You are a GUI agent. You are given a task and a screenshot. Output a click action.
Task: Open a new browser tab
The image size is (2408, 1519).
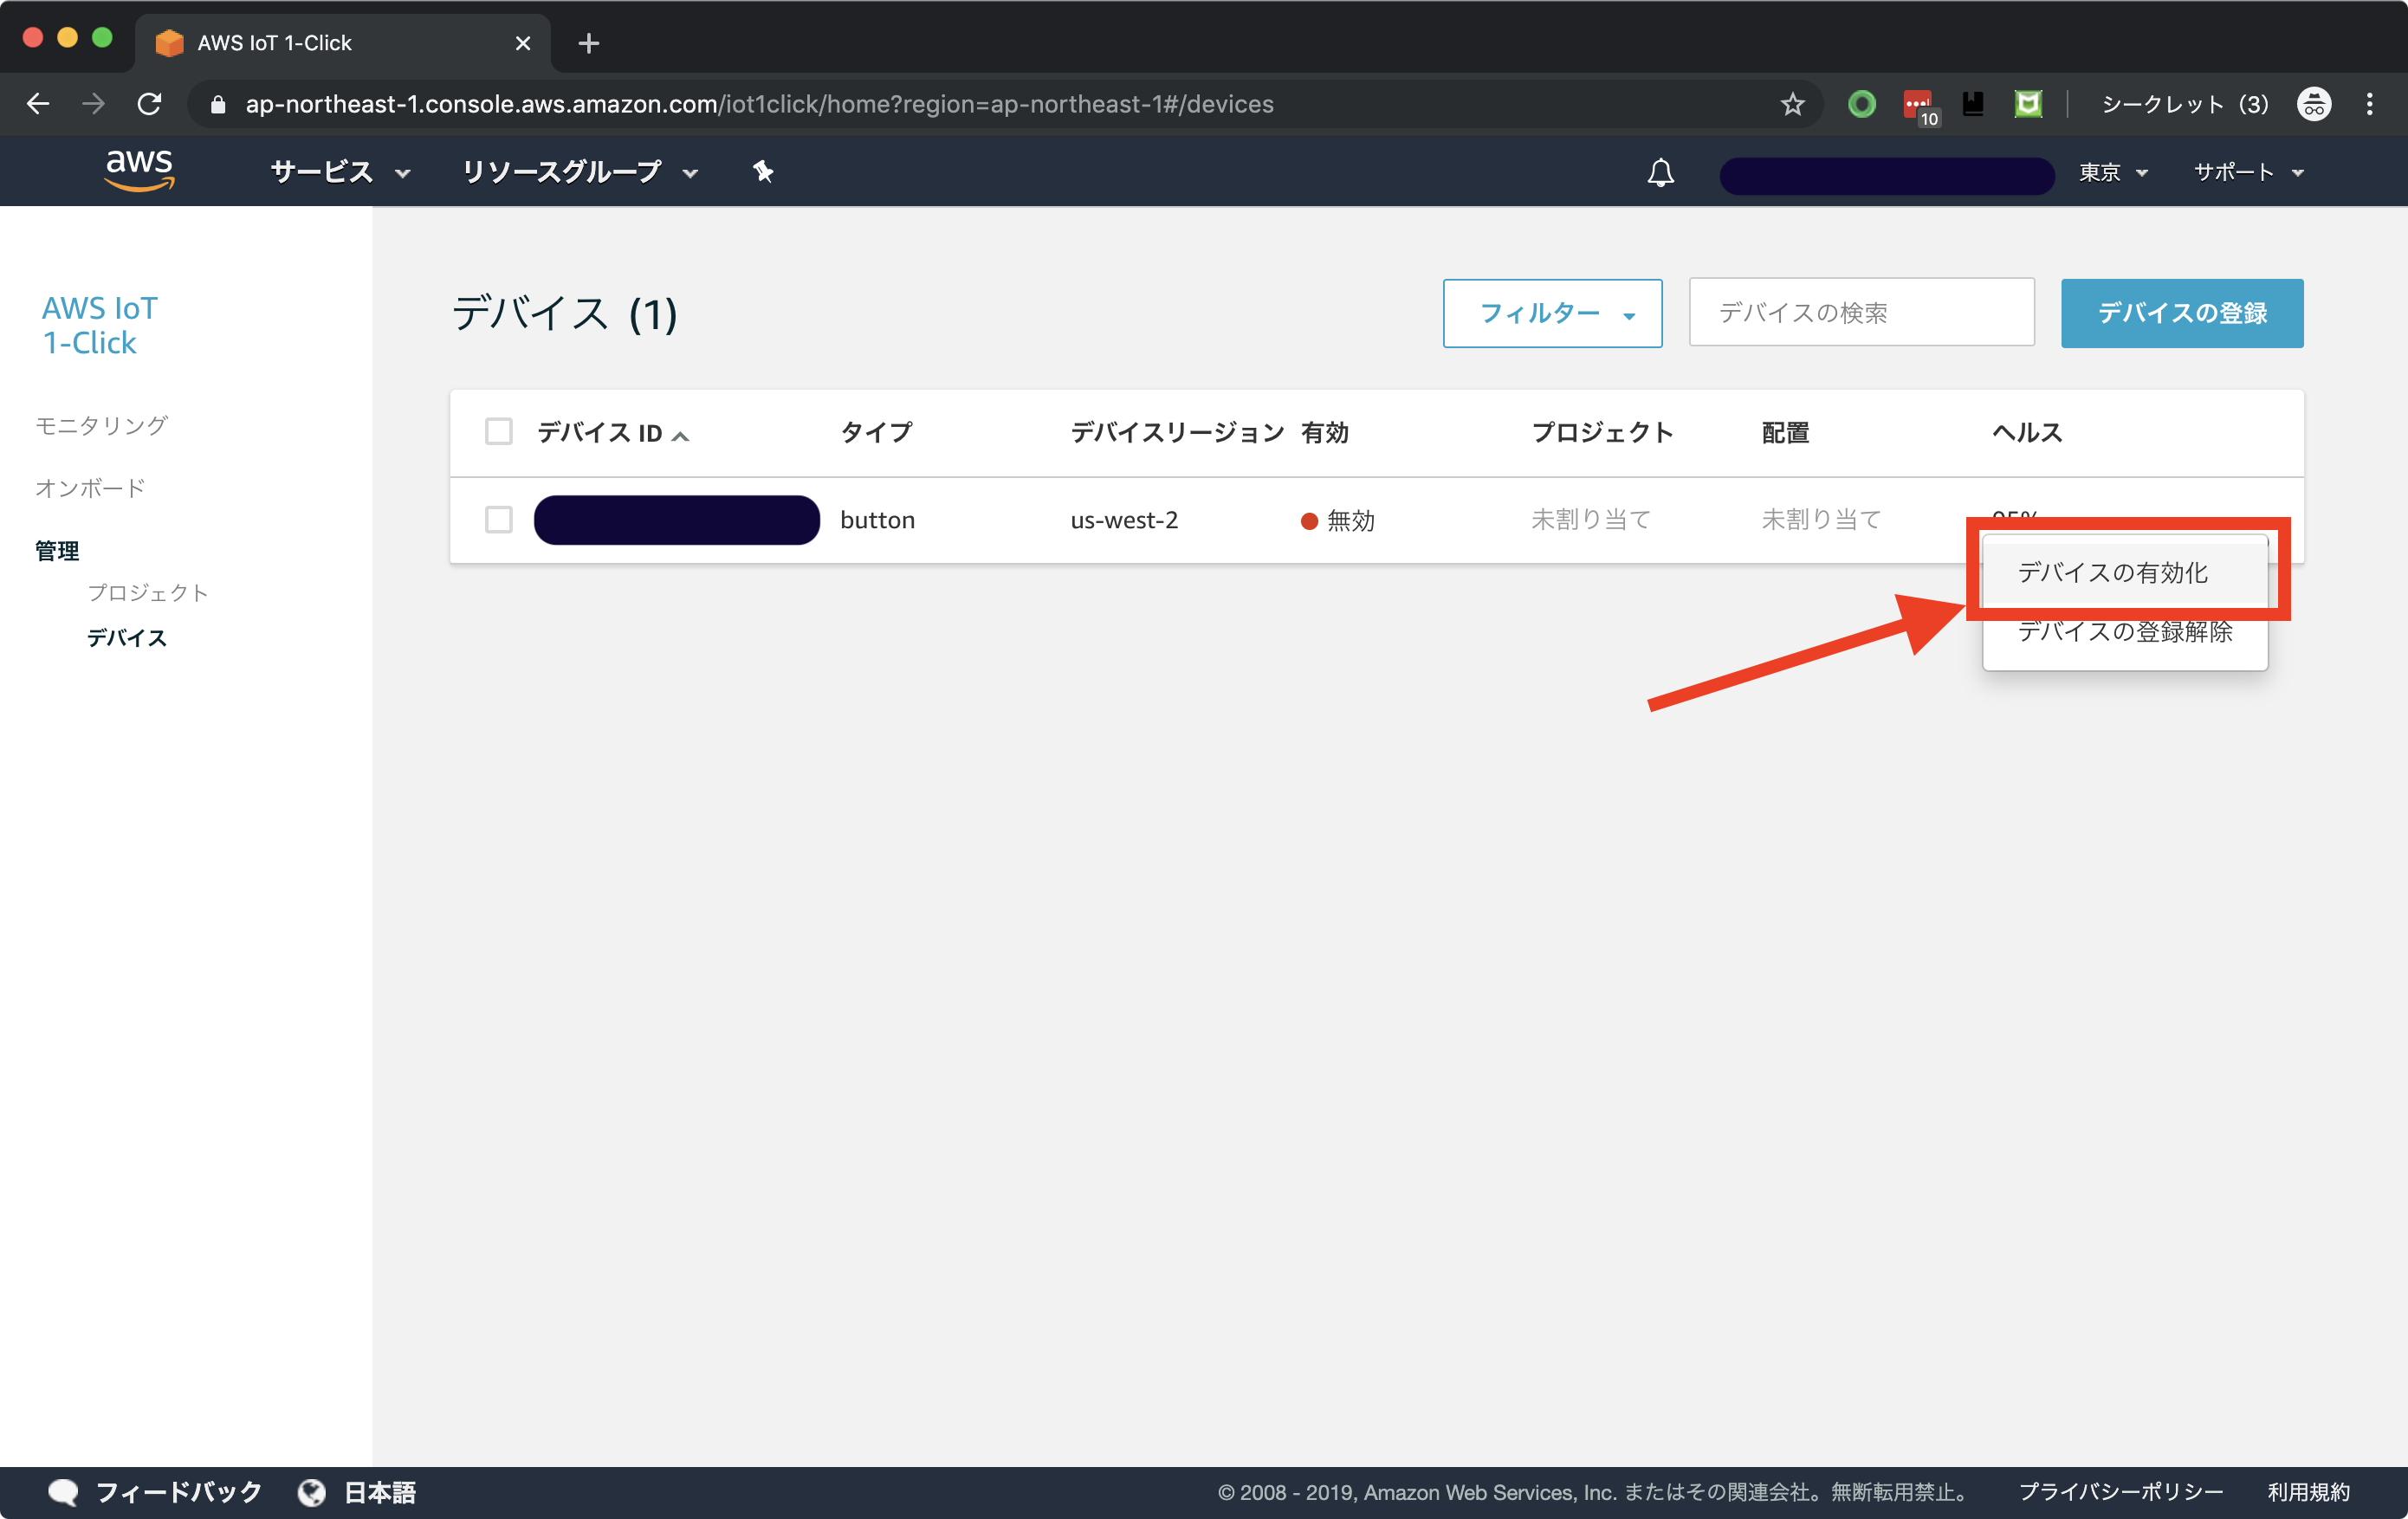[589, 43]
